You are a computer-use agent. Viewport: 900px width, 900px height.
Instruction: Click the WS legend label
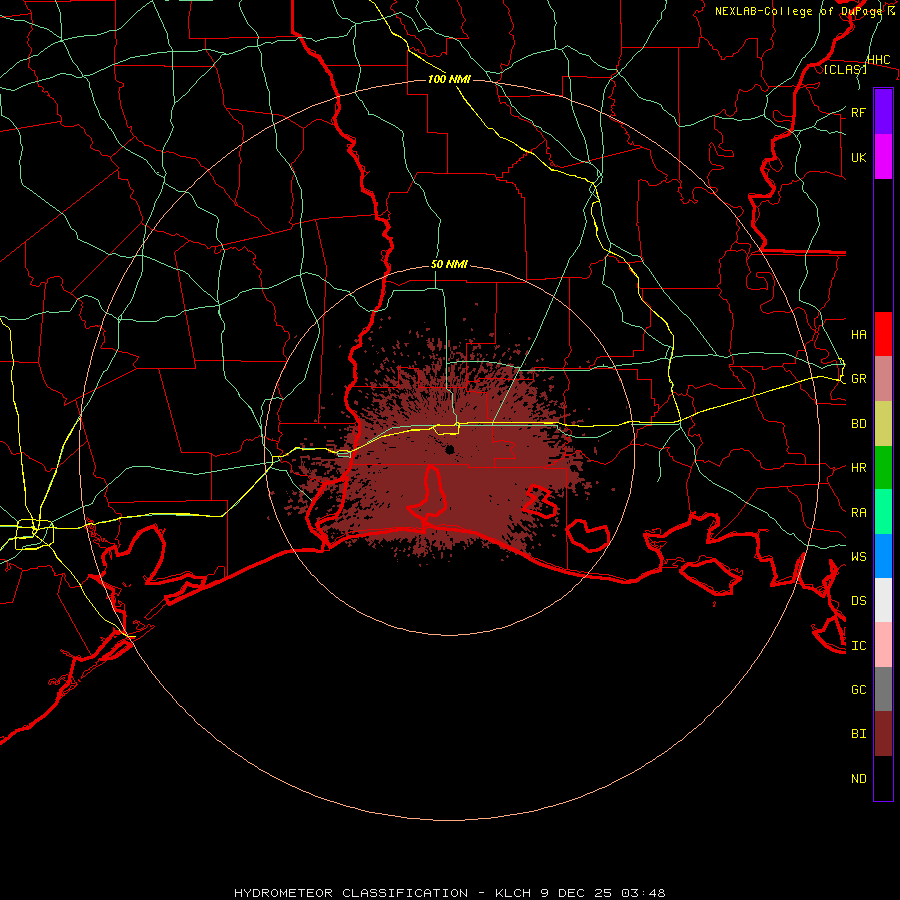[x=858, y=556]
